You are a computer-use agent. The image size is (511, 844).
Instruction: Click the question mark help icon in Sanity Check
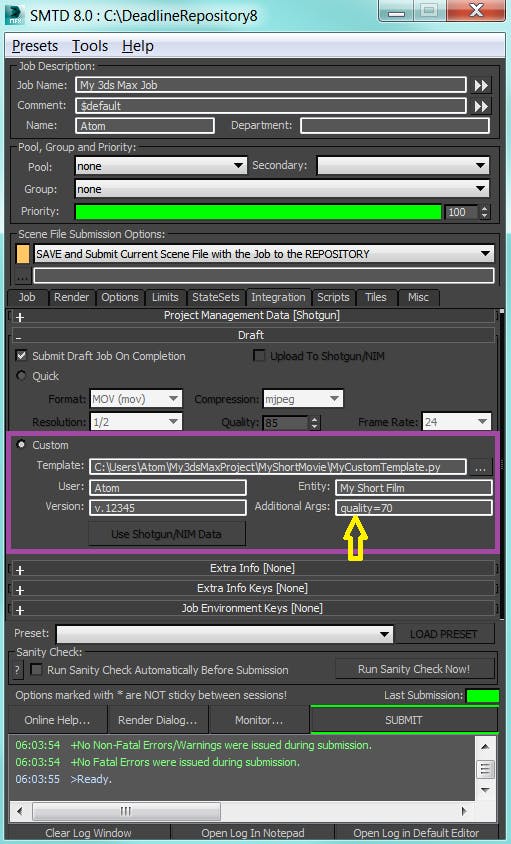coord(17,670)
